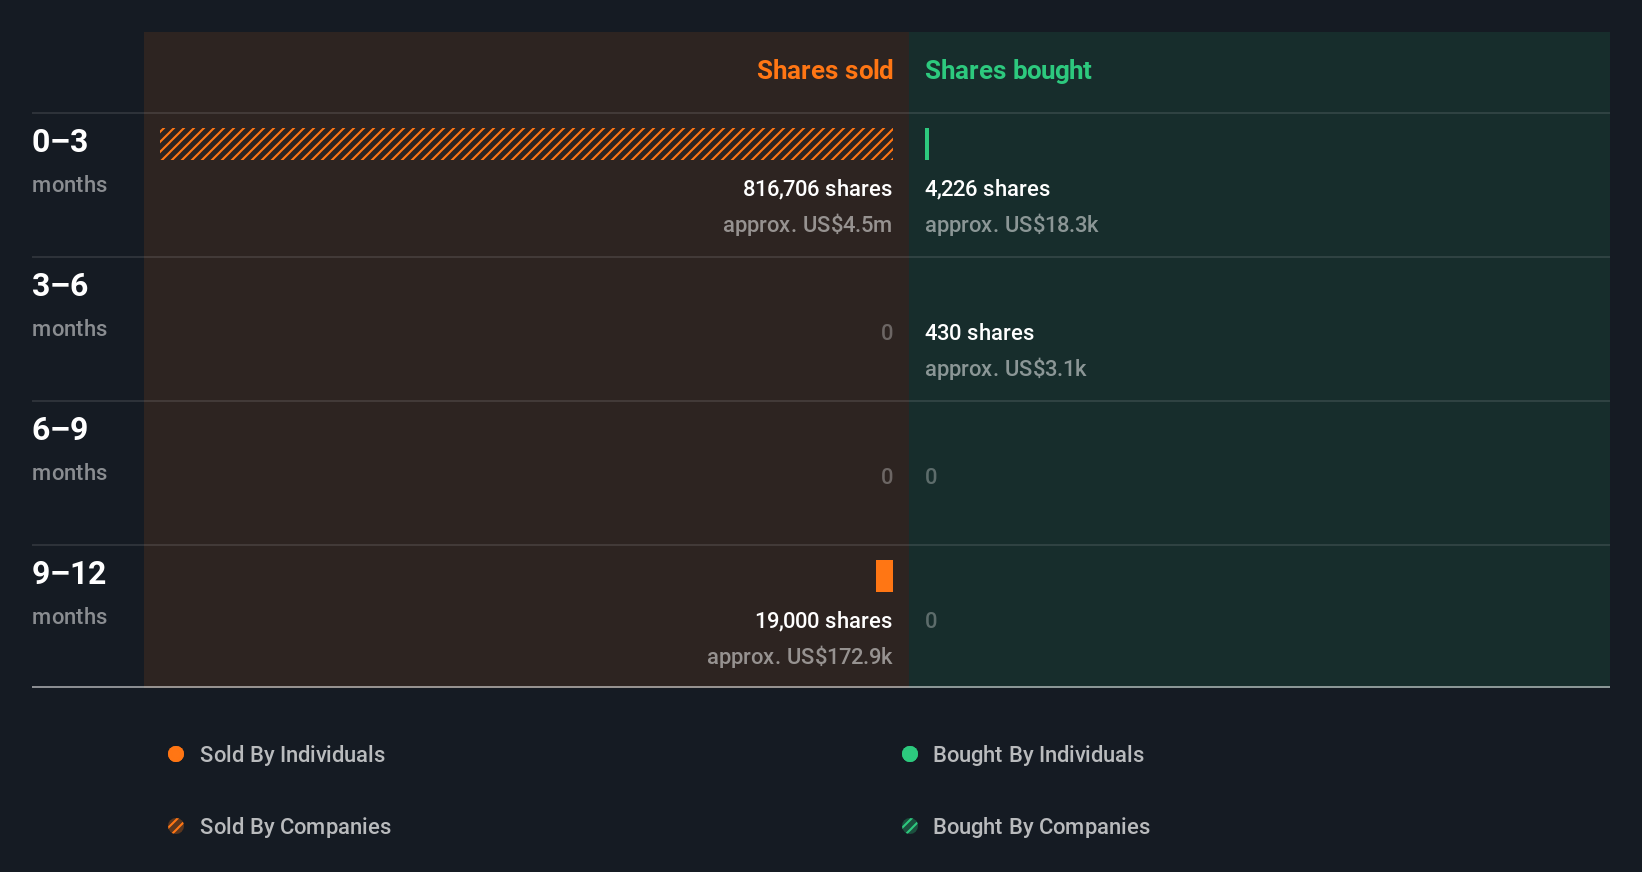
Task: Click the striped Bought By Companies legend icon
Action: pos(910,826)
